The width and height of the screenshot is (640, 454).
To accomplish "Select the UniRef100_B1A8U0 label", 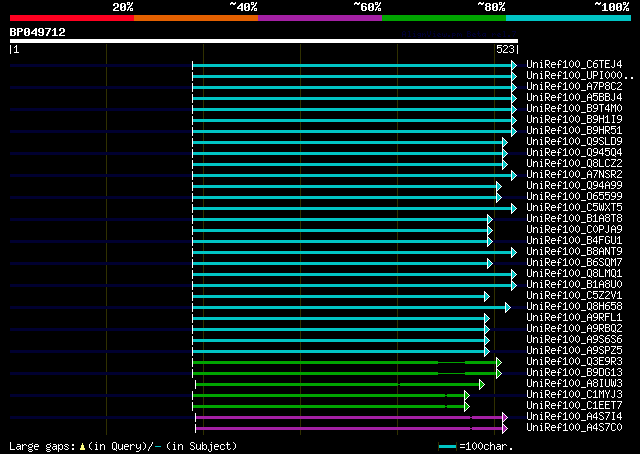I will point(574,285).
